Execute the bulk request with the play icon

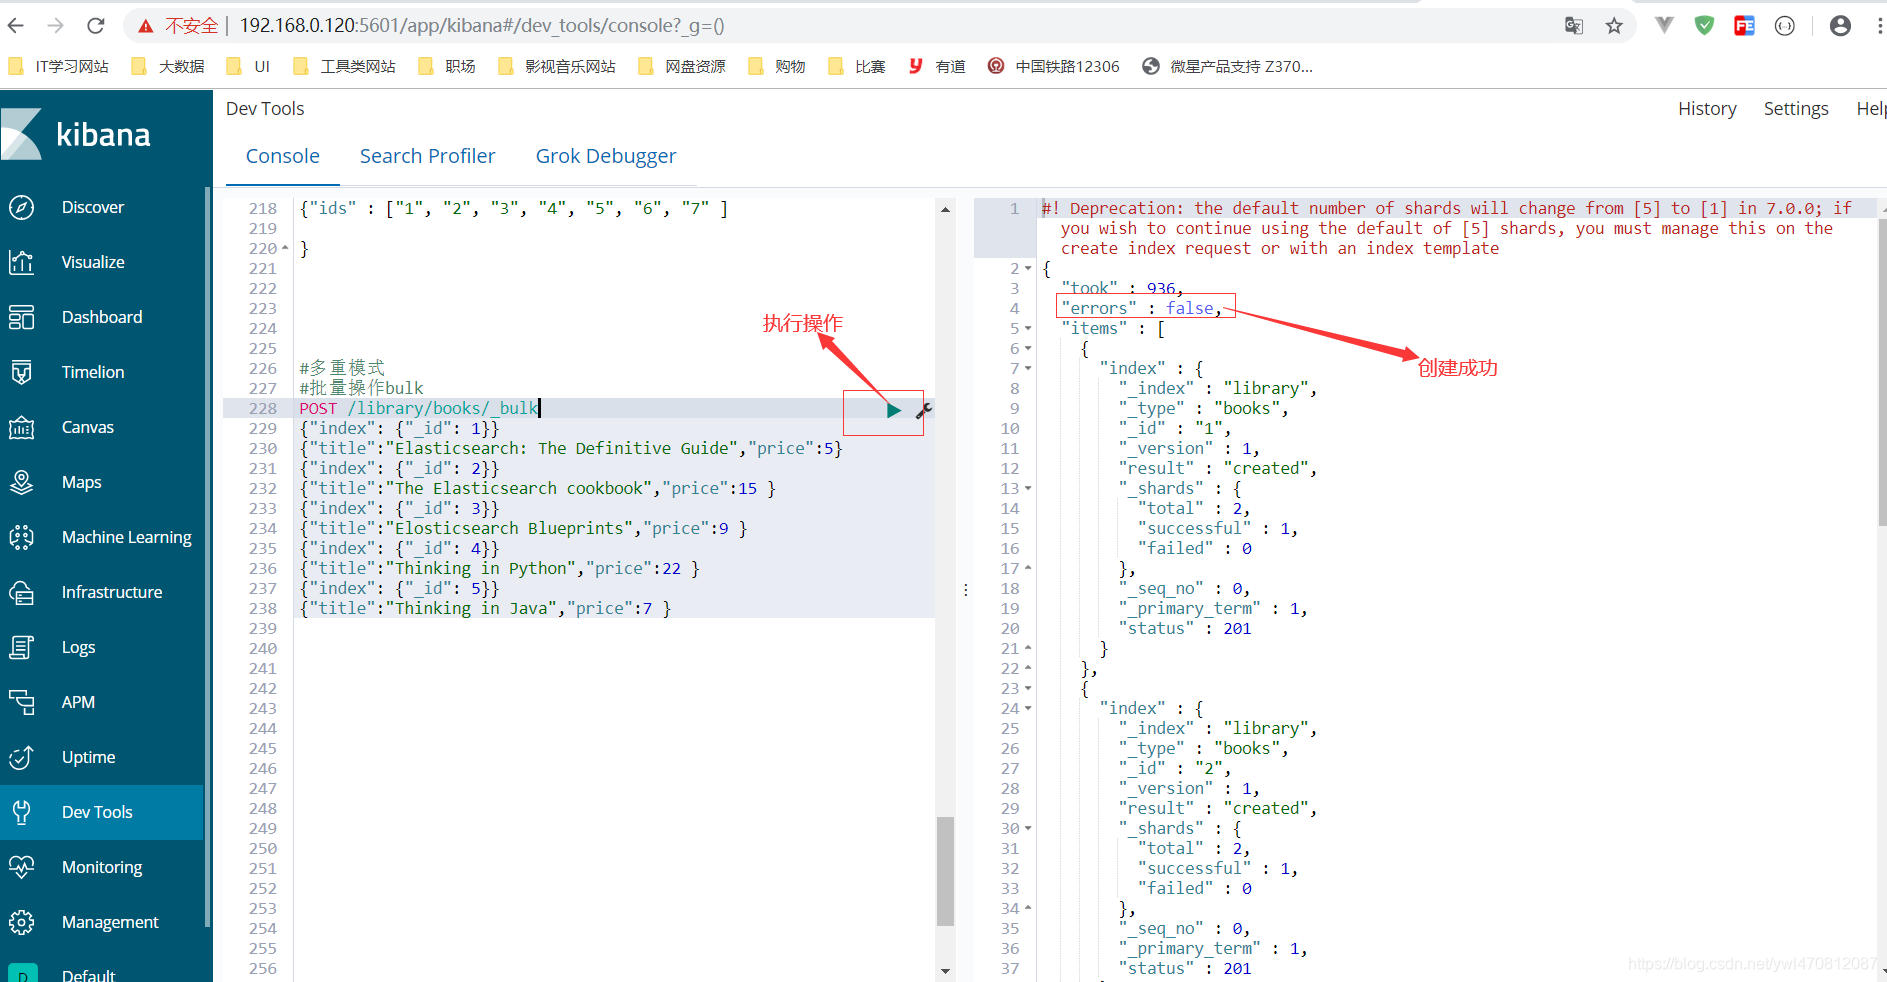893,410
